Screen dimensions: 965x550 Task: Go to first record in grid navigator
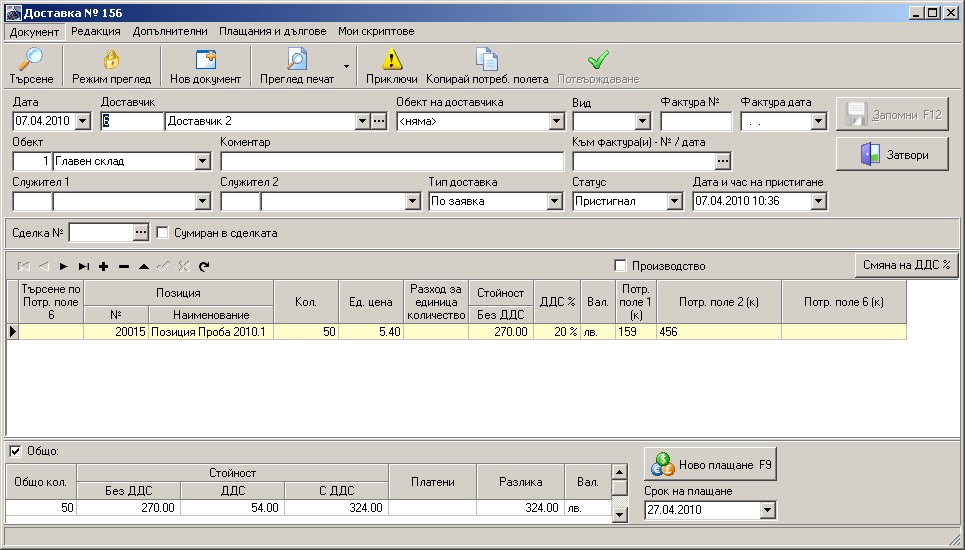coord(23,266)
